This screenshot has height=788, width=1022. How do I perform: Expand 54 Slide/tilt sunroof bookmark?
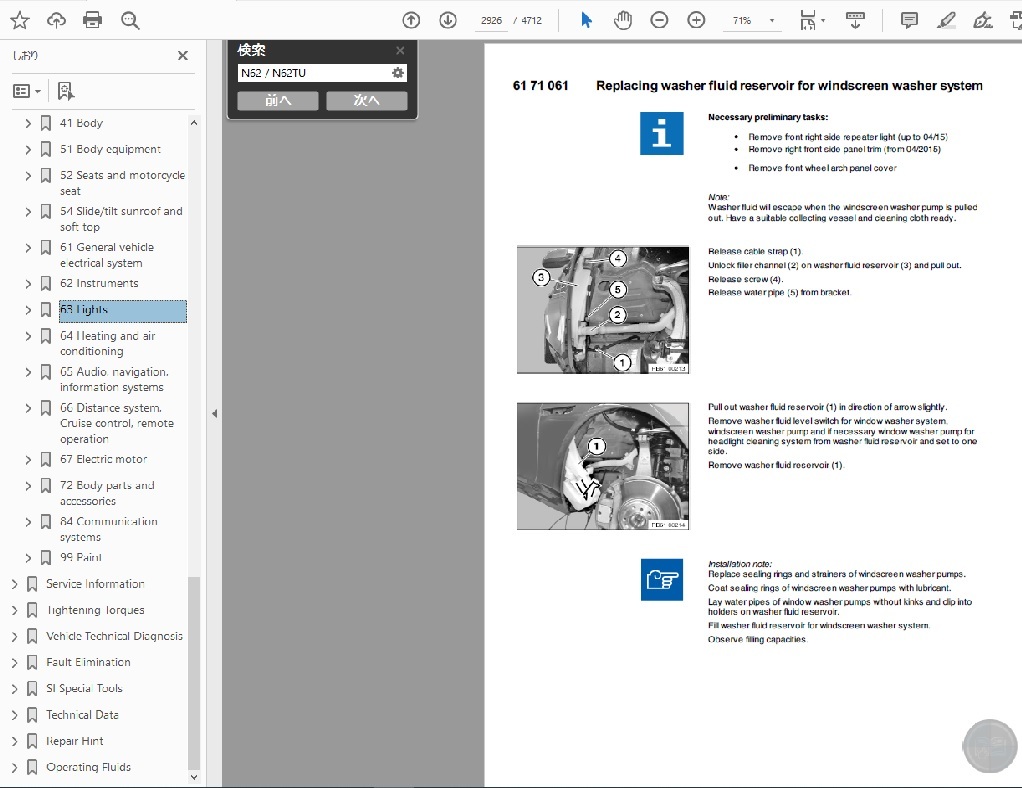click(x=27, y=212)
